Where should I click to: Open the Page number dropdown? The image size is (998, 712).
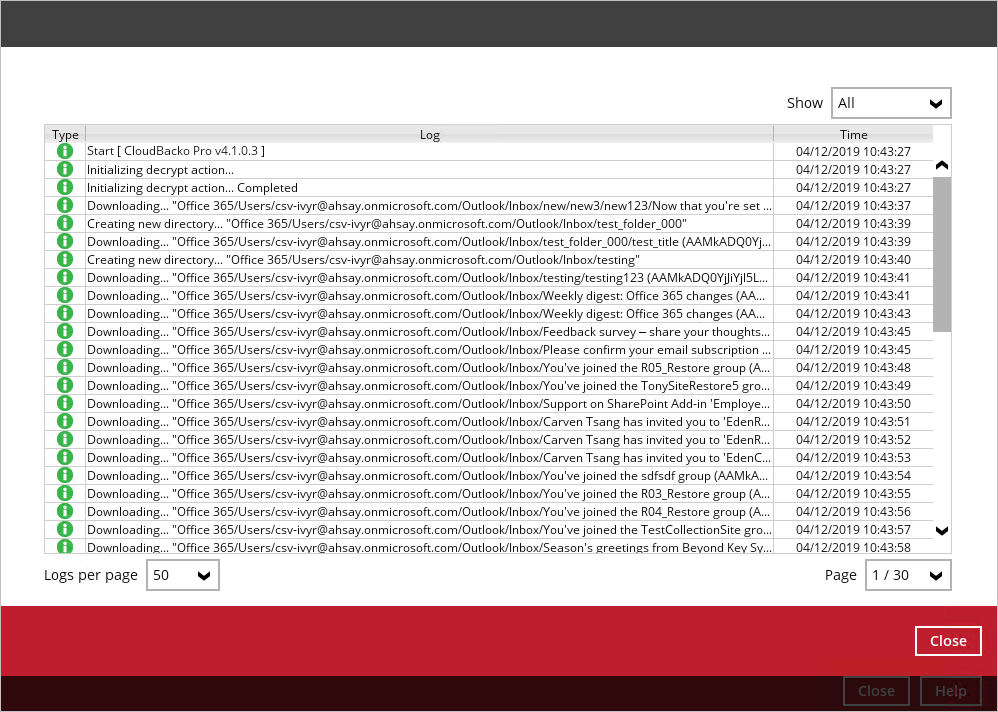pos(907,575)
